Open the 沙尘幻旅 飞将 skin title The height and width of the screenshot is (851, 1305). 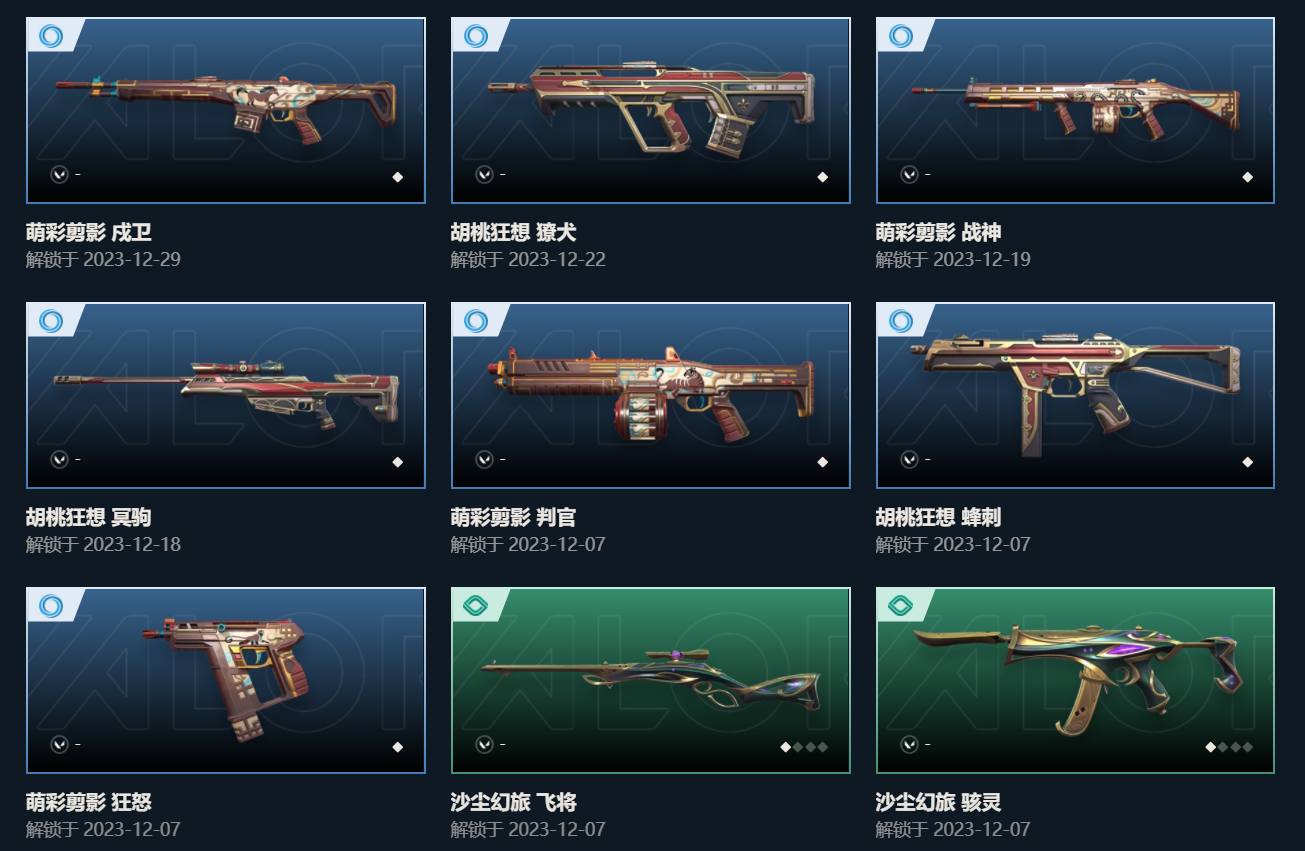513,803
